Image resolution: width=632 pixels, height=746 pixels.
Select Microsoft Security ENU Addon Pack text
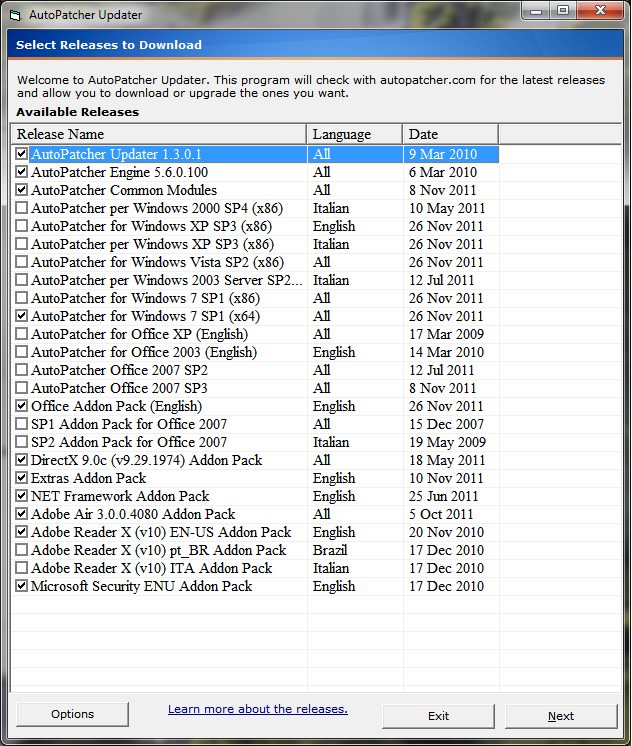tap(142, 586)
